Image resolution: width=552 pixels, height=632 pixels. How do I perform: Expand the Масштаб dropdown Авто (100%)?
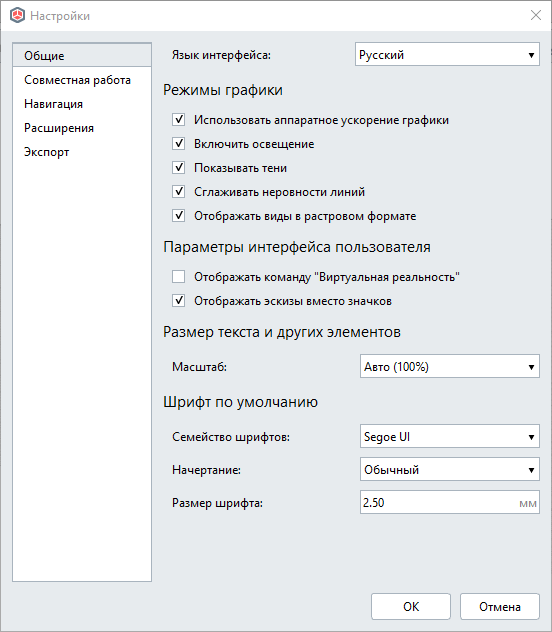point(450,366)
